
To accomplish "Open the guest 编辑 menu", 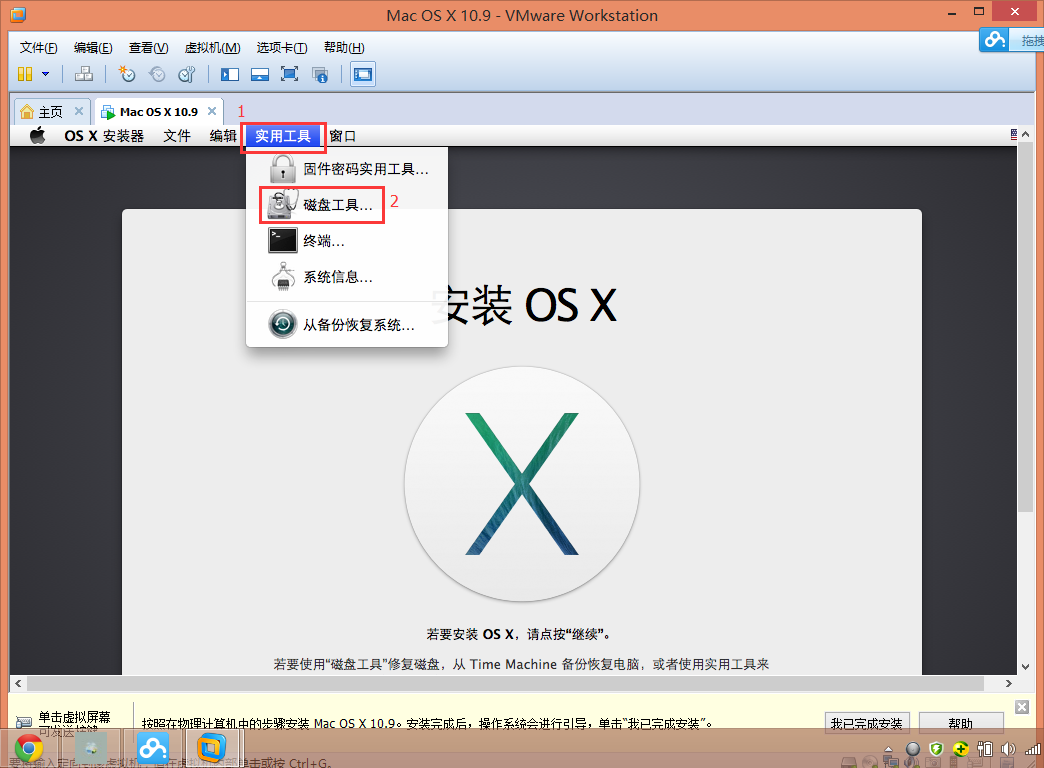I will pyautogui.click(x=223, y=136).
